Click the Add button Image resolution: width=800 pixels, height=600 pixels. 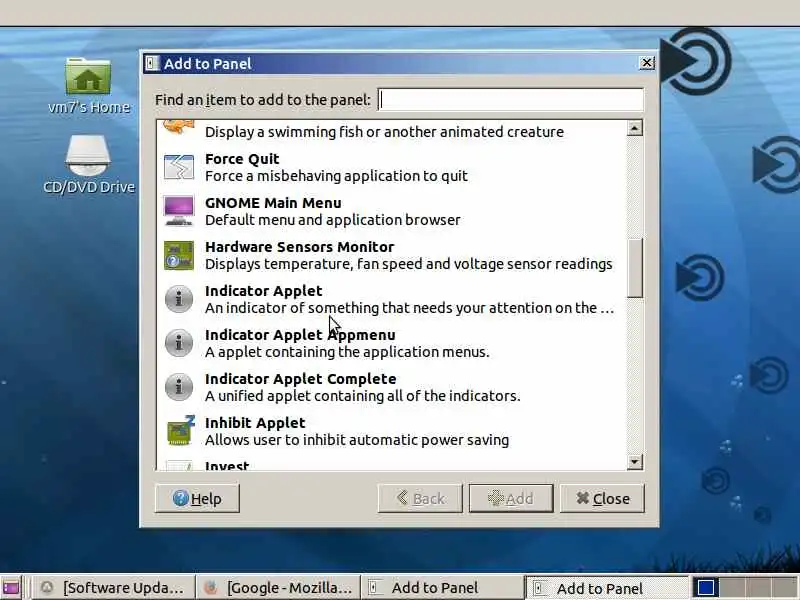click(511, 498)
